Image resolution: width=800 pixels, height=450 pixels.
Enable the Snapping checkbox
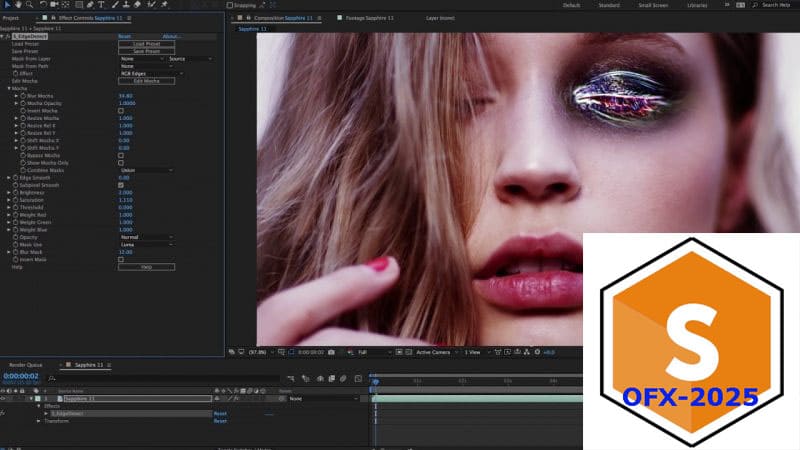[x=230, y=5]
